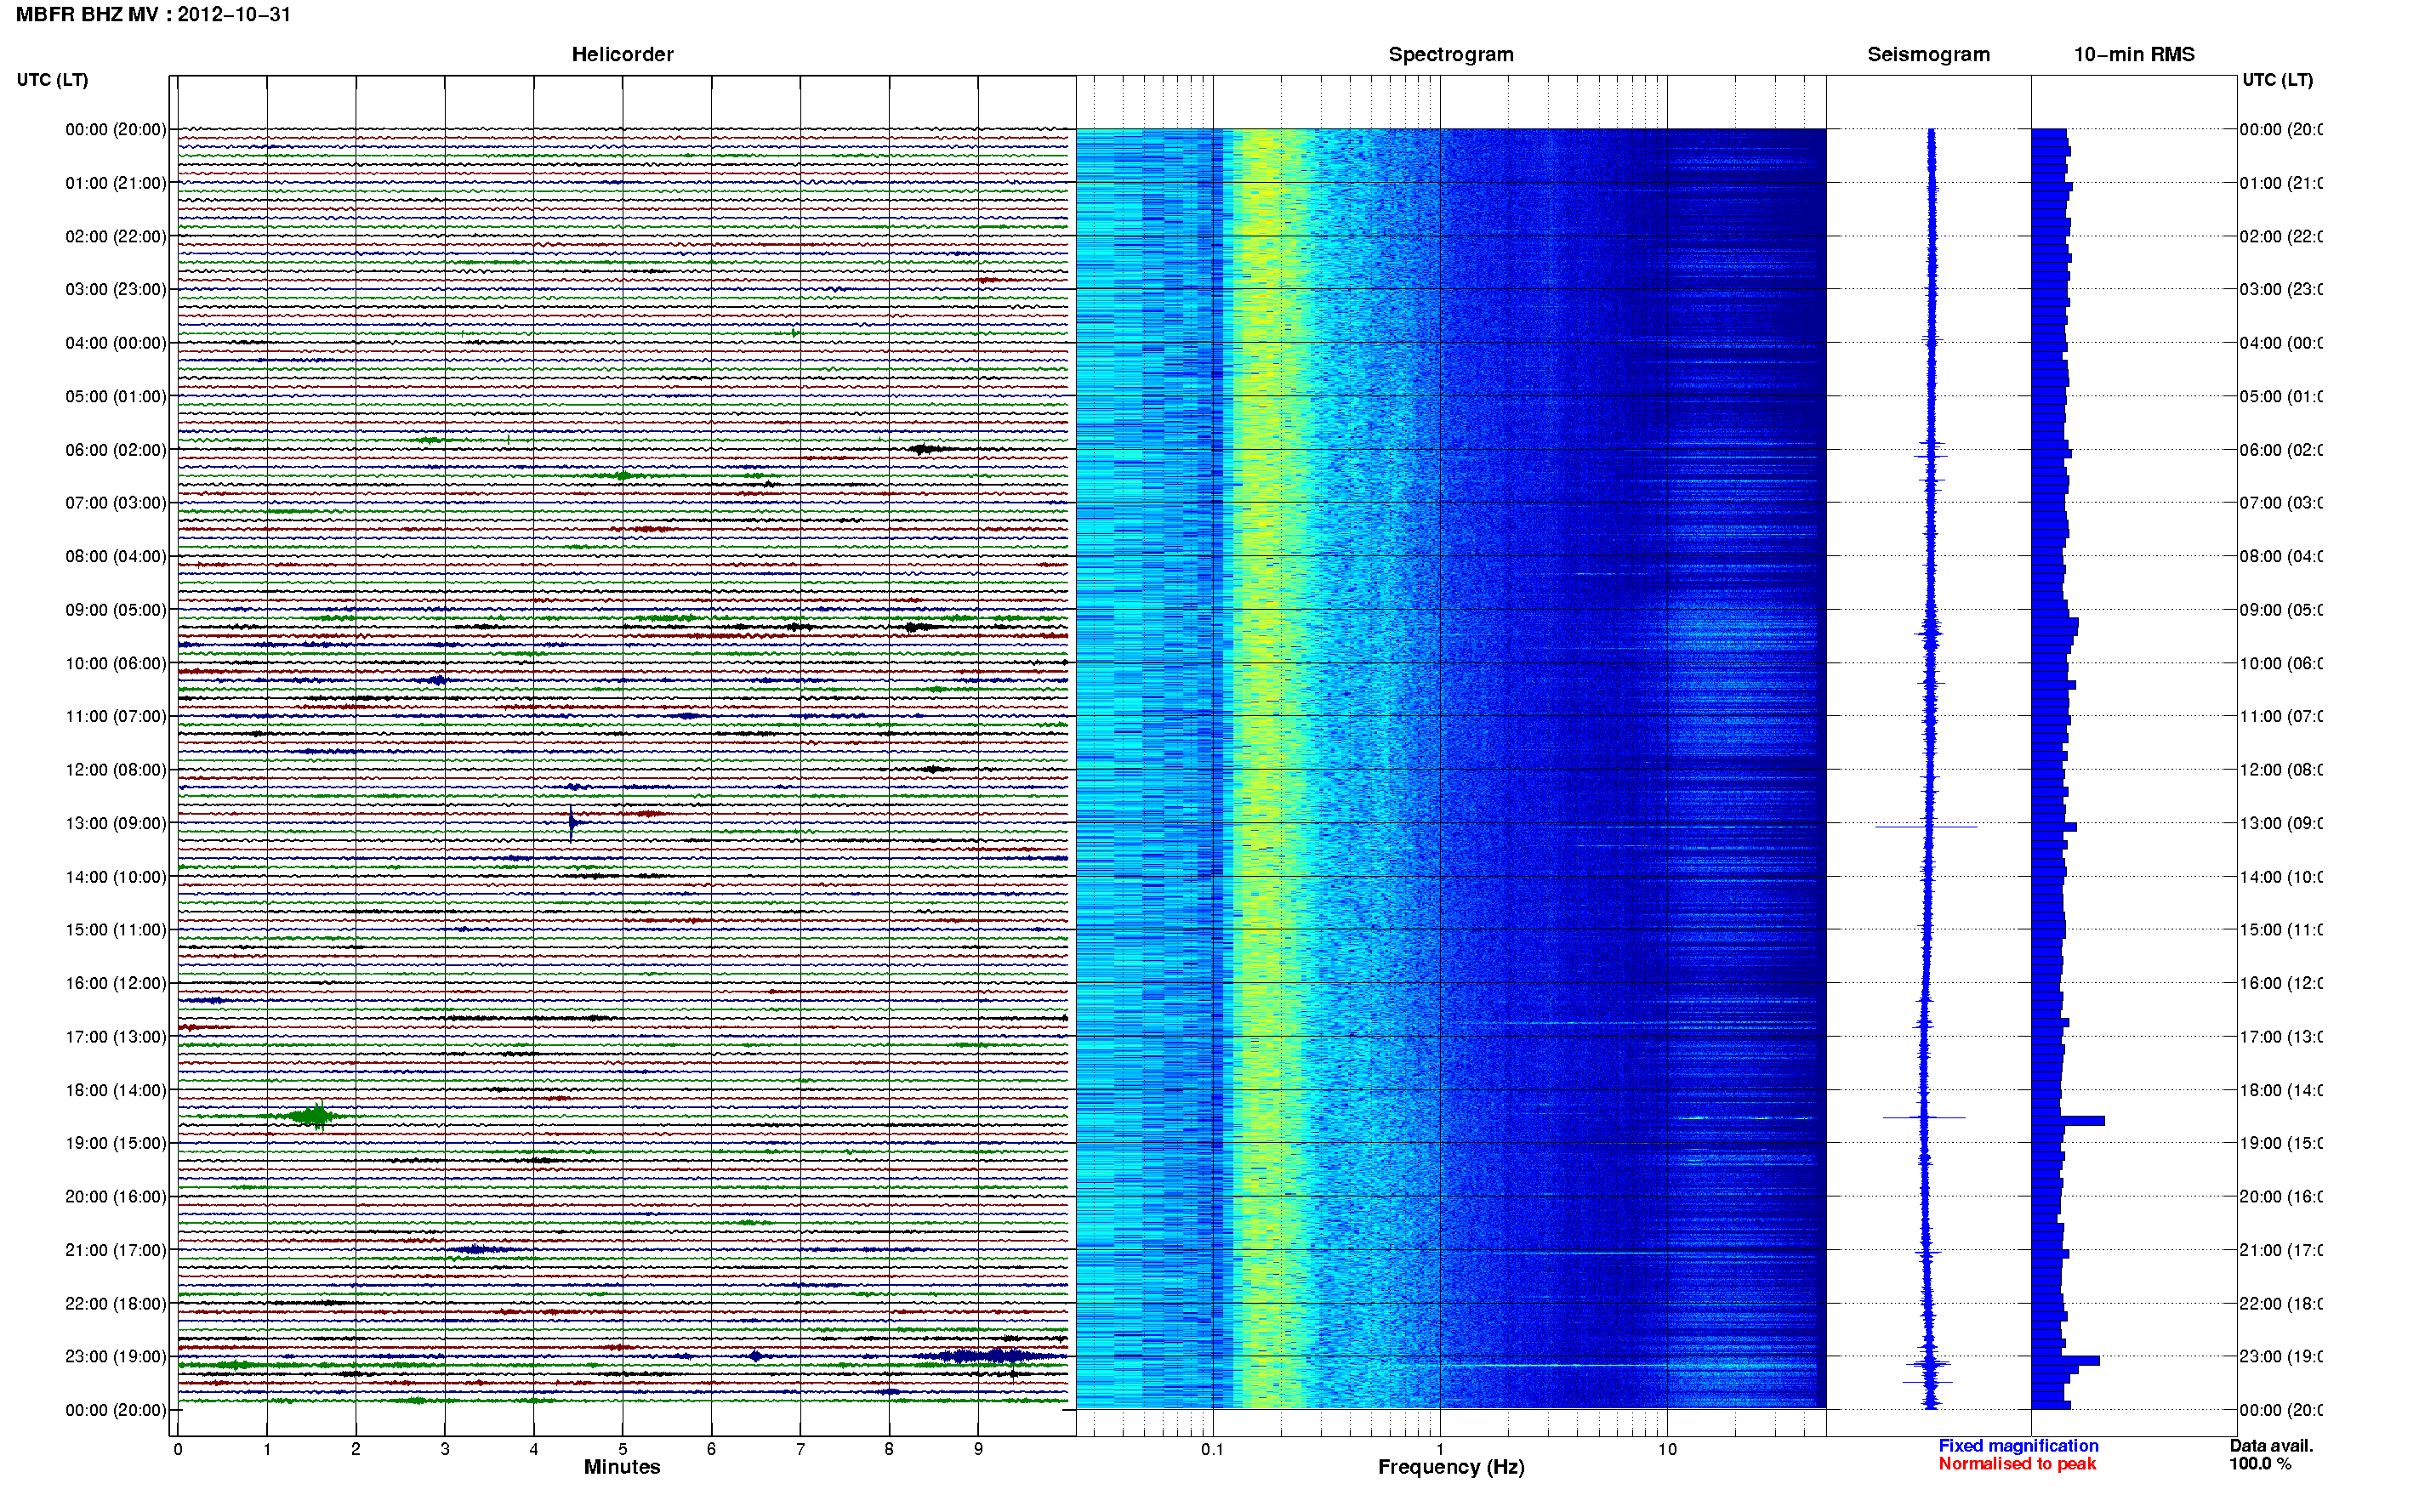
Task: Click the wide seismogram spike near 13:00
Action: coord(1926,827)
